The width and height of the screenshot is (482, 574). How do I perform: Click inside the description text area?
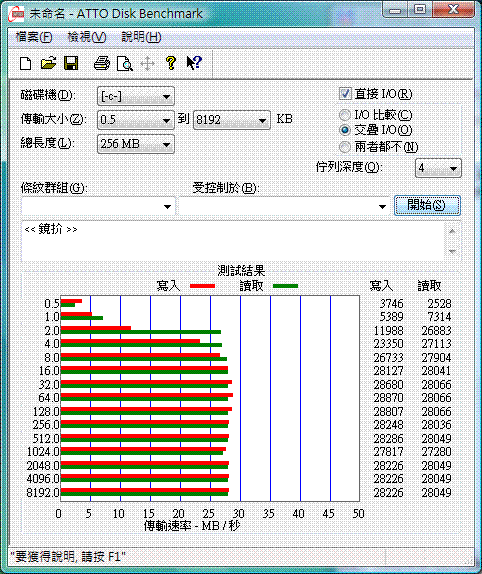pos(233,242)
